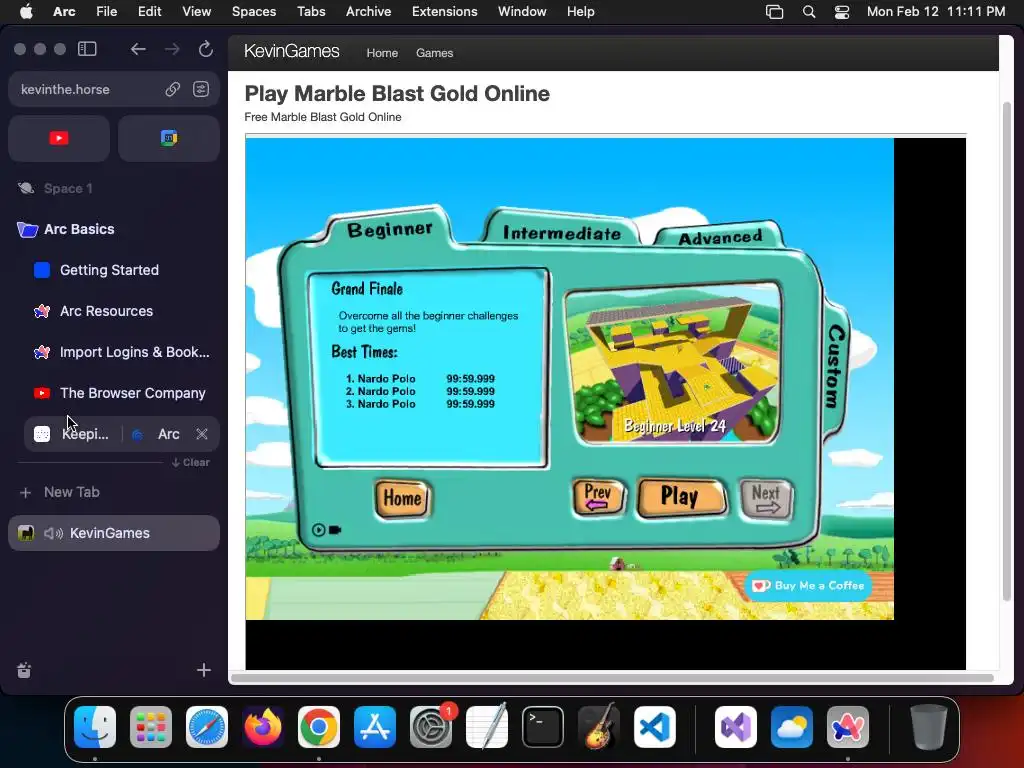Viewport: 1024px width, 768px height.
Task: Open the Extensions menu
Action: point(444,11)
